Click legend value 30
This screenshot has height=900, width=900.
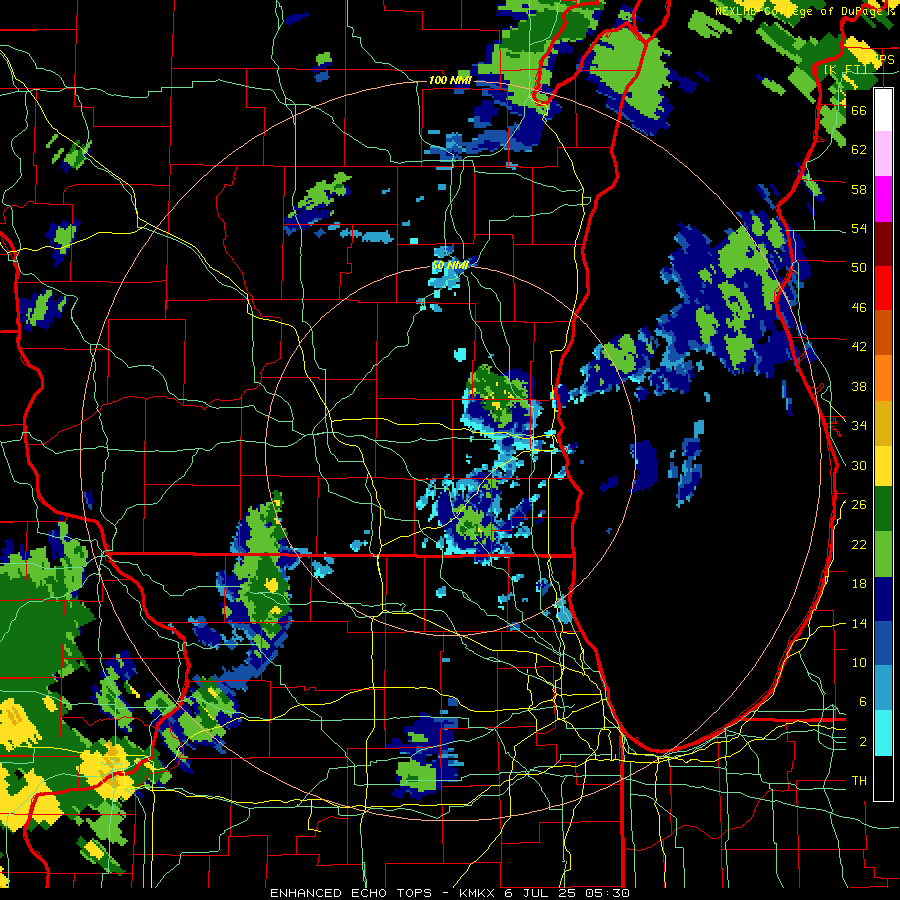[x=859, y=465]
